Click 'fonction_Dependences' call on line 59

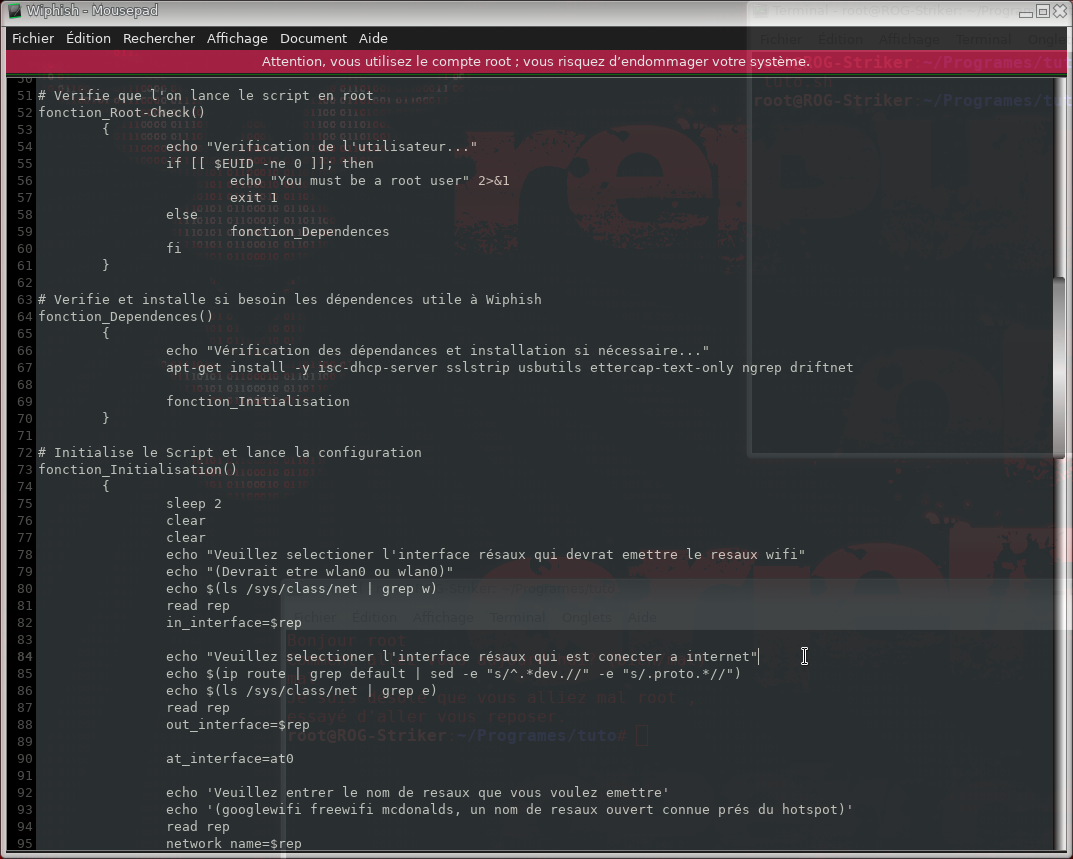coord(309,231)
